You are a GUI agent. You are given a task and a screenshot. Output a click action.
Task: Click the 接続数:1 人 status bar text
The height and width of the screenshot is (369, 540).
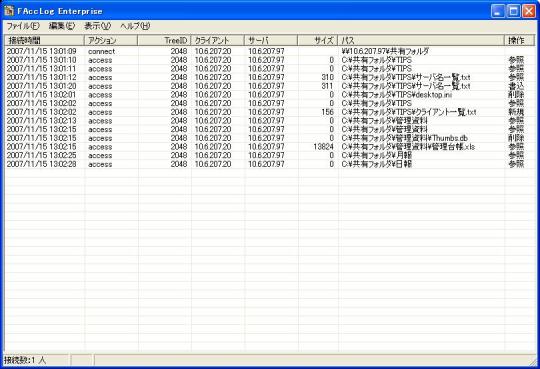tap(25, 360)
